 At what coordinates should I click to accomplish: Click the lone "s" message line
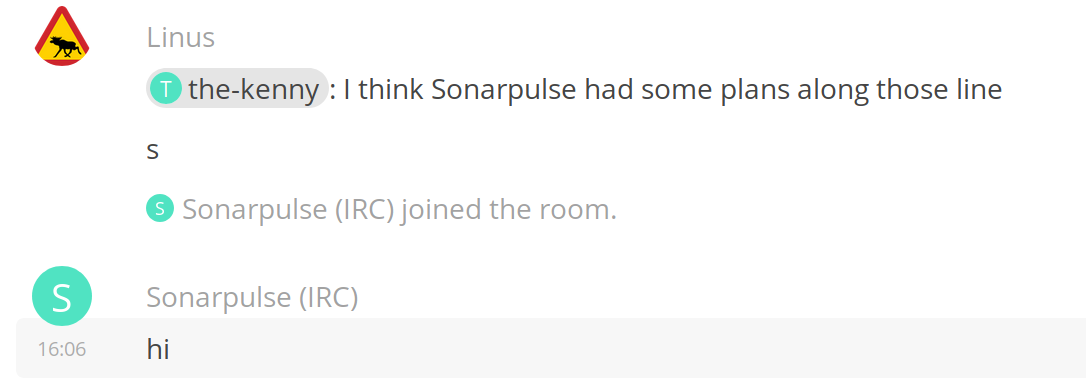tap(153, 150)
